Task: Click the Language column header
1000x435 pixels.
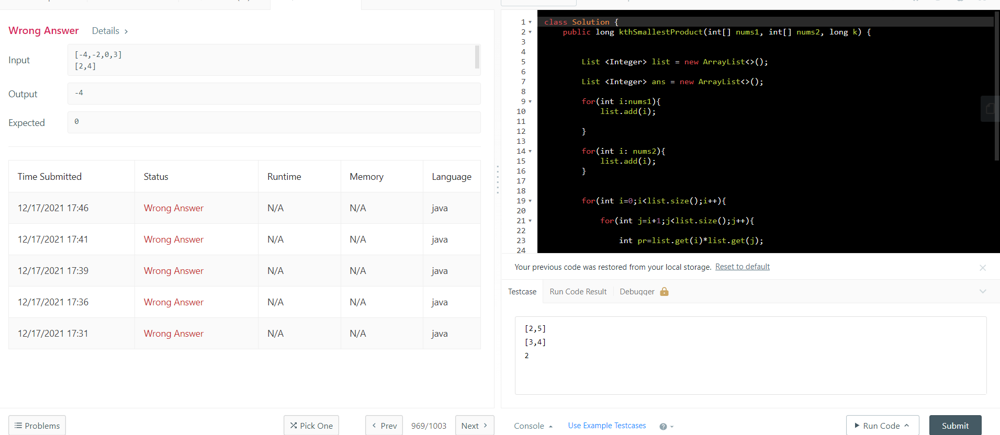Action: click(452, 177)
